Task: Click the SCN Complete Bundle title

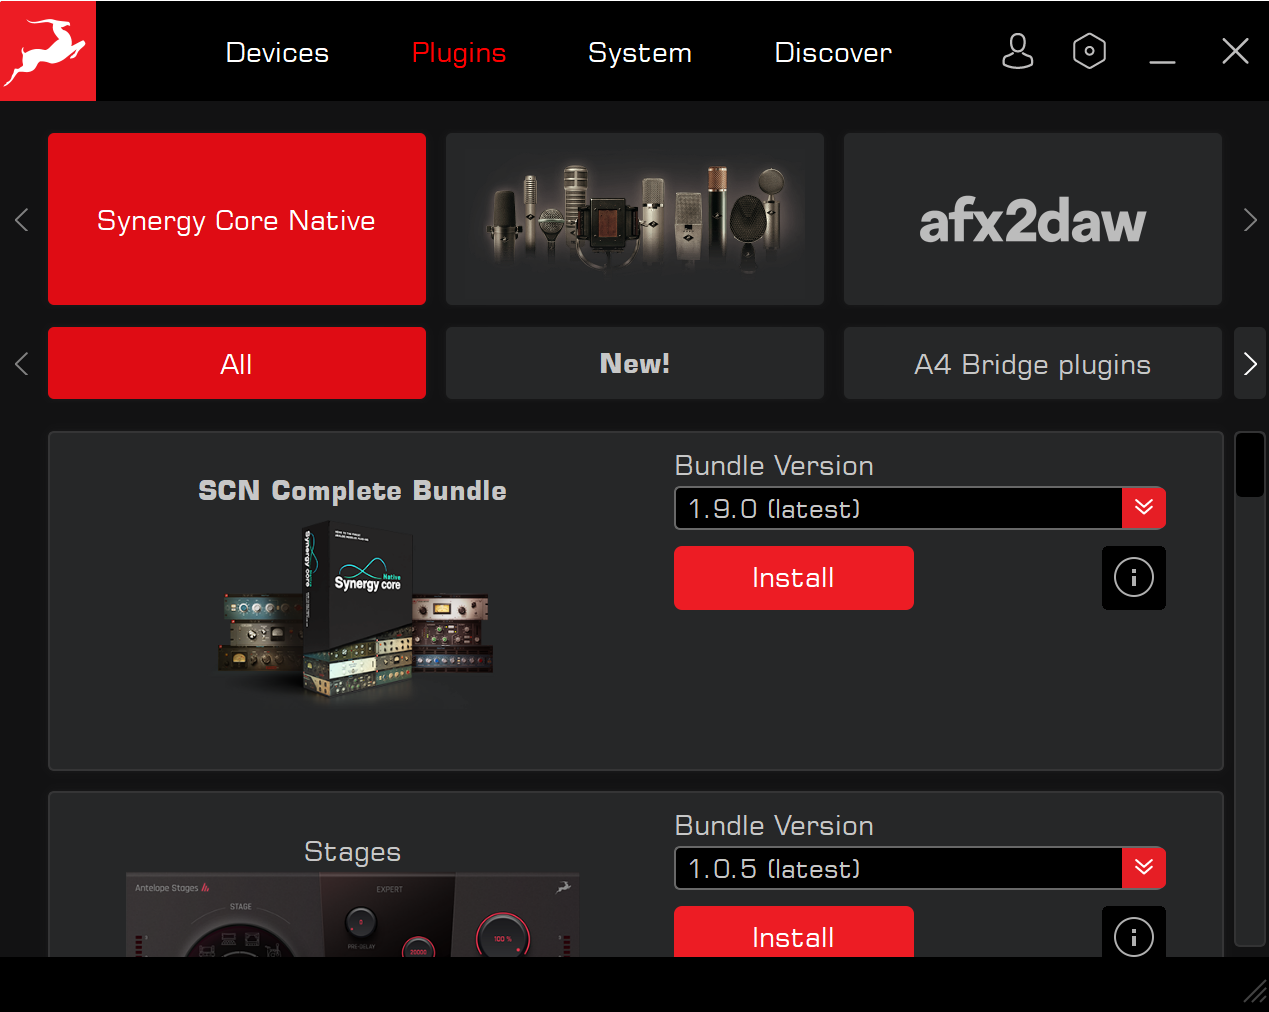Action: coord(352,491)
